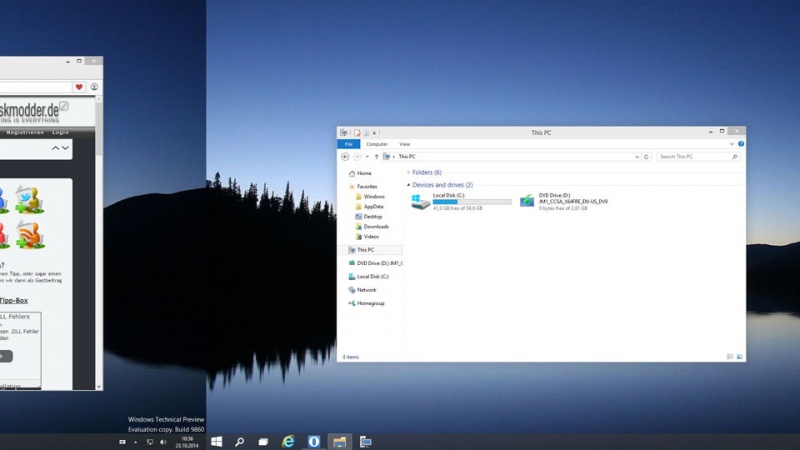Select Downloads in Favorites list
Image resolution: width=800 pixels, height=450 pixels.
tap(376, 226)
